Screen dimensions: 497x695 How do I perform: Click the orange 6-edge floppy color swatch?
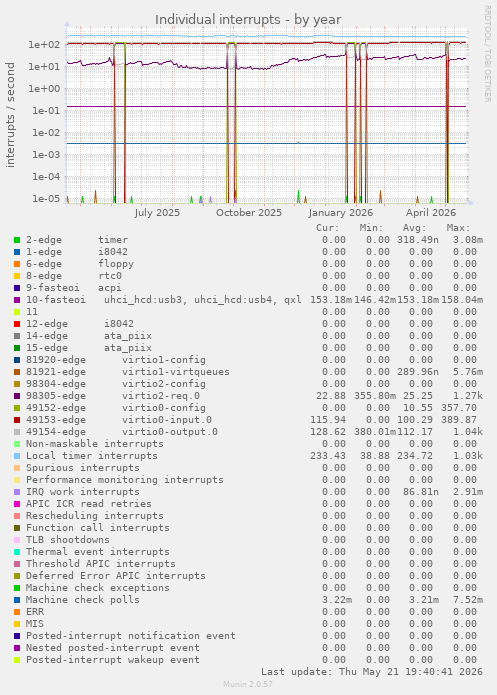pos(17,264)
